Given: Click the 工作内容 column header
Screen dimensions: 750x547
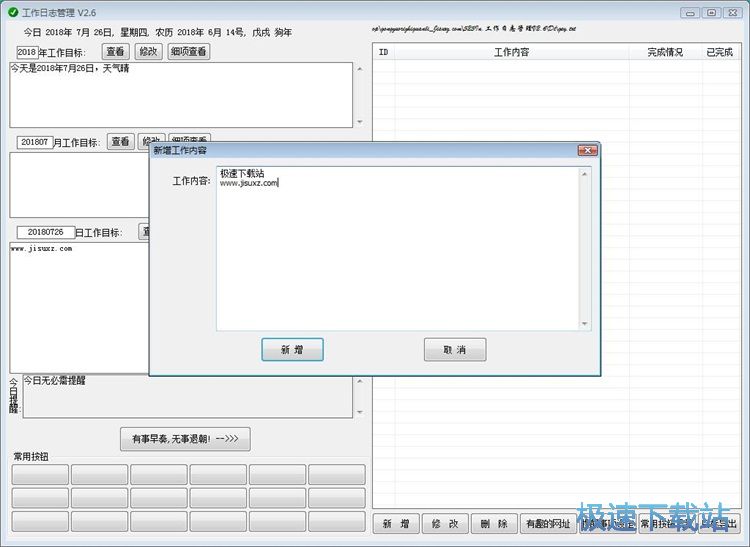Looking at the screenshot, I should pos(512,52).
